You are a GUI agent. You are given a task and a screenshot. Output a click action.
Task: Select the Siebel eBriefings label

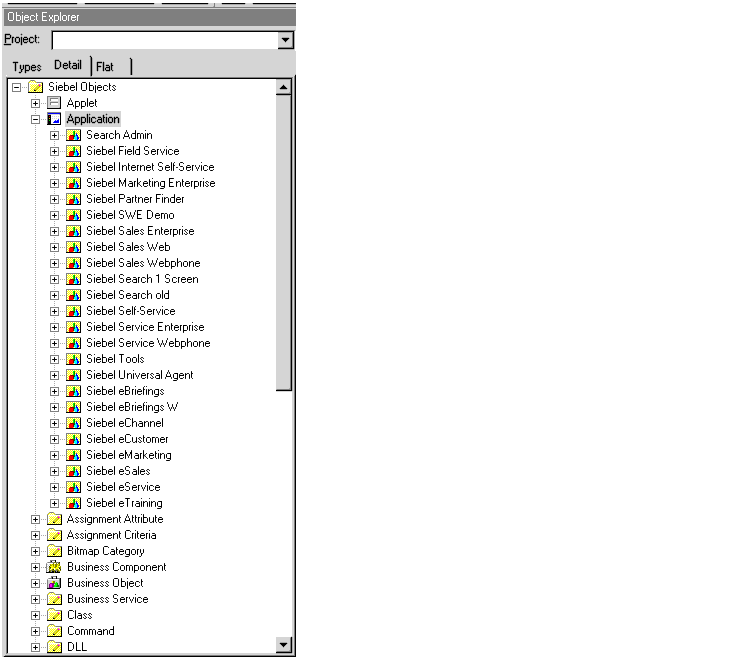(125, 391)
